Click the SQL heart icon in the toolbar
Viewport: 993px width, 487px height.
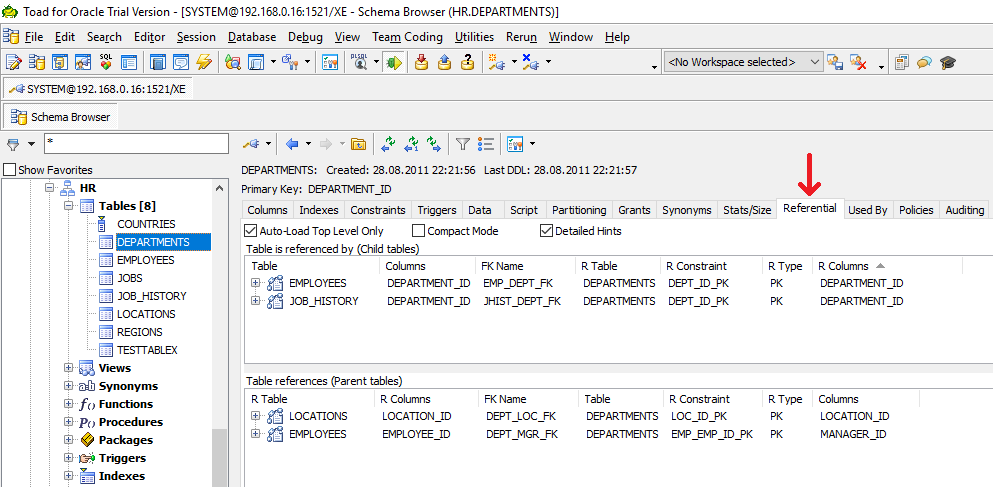106,62
